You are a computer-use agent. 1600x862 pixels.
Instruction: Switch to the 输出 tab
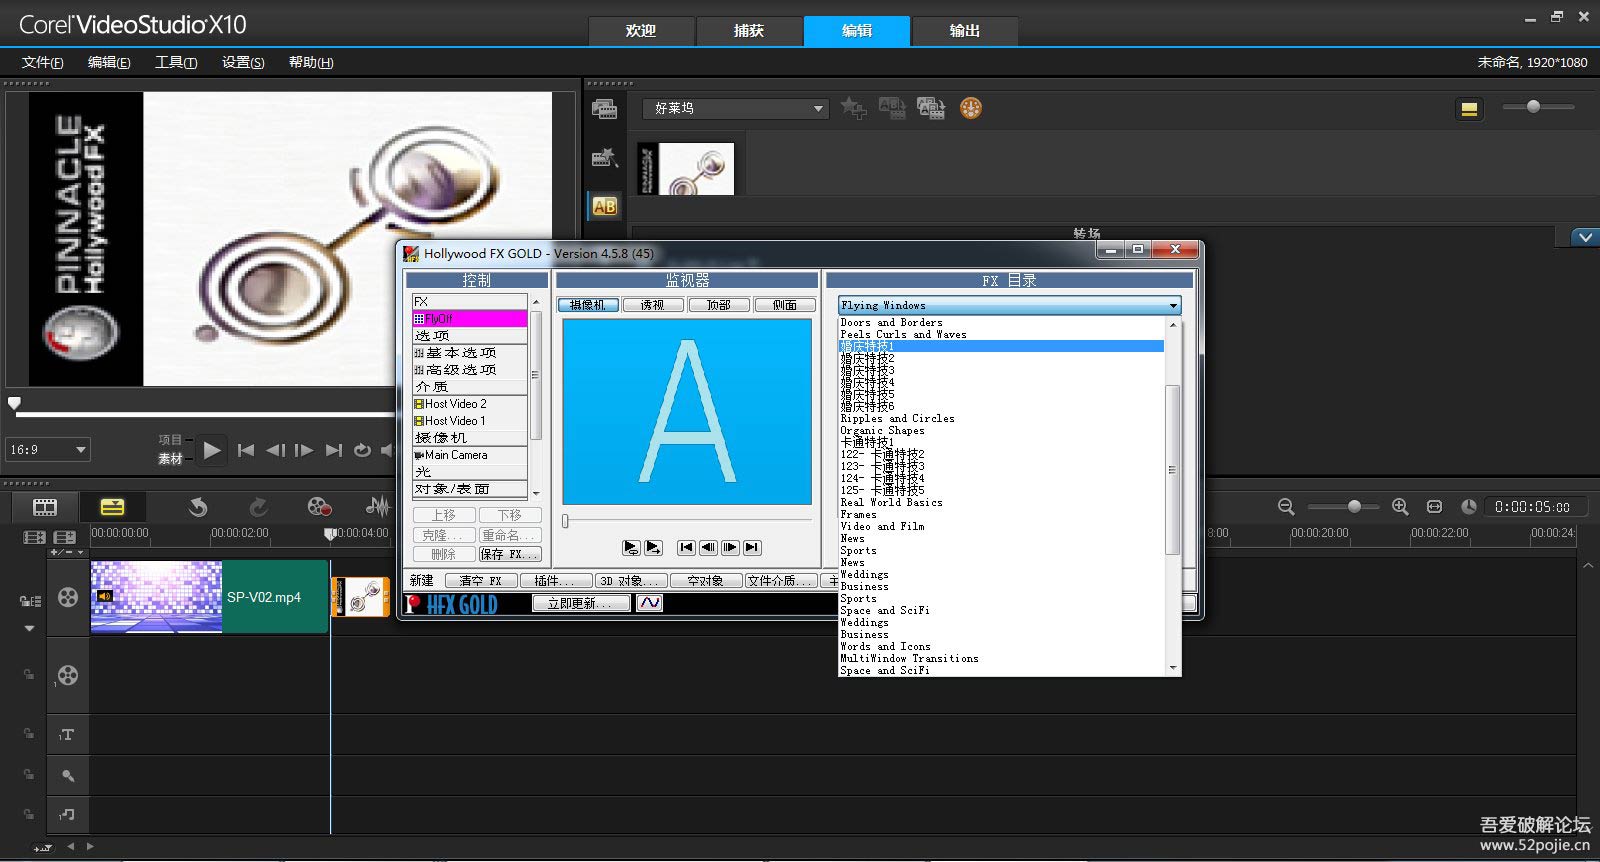pyautogui.click(x=965, y=31)
